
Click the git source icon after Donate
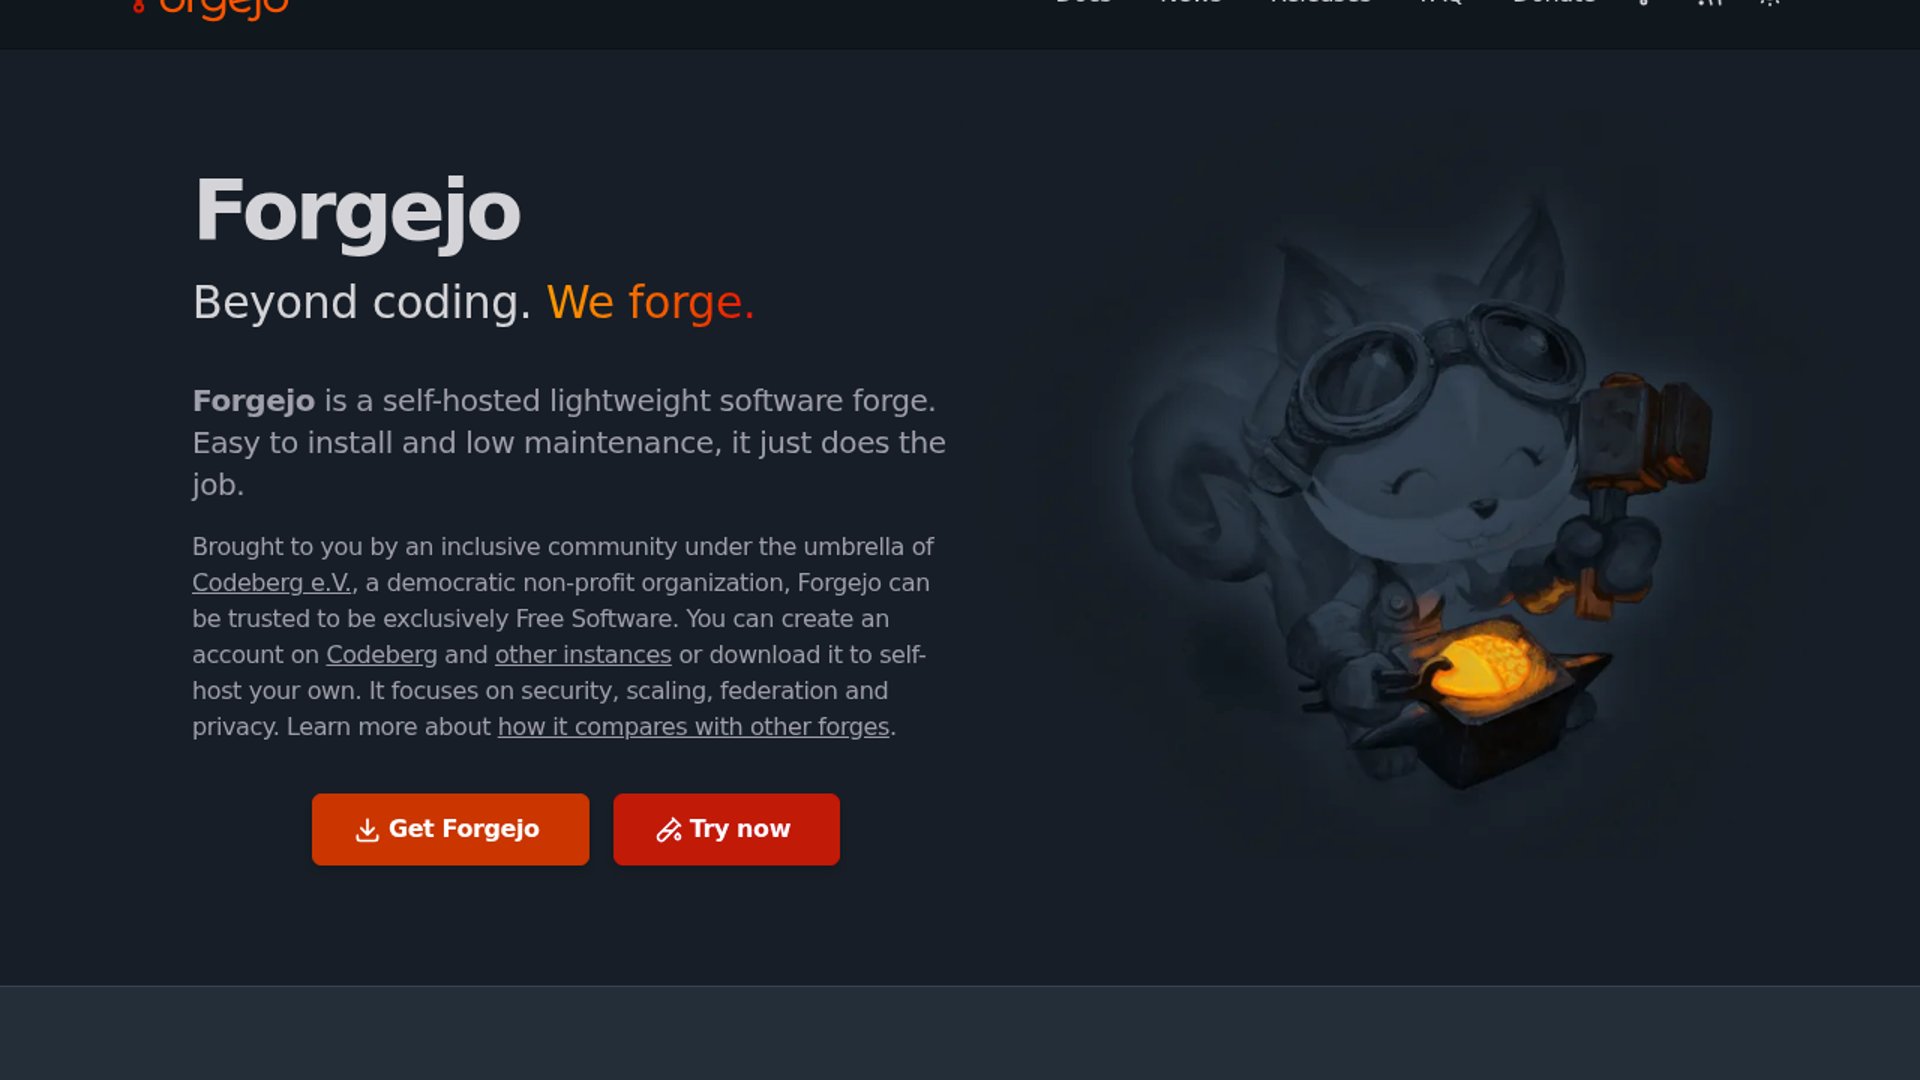1645,3
